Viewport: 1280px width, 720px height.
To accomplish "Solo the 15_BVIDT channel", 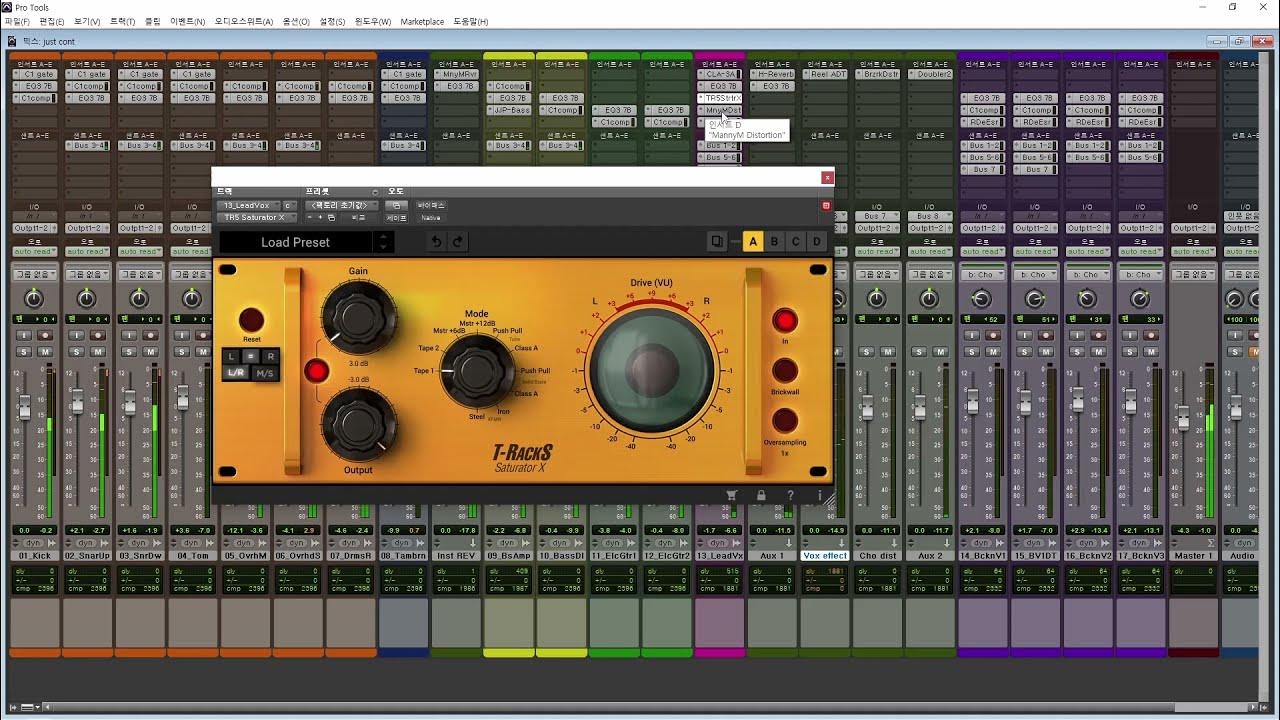I will pos(1025,351).
